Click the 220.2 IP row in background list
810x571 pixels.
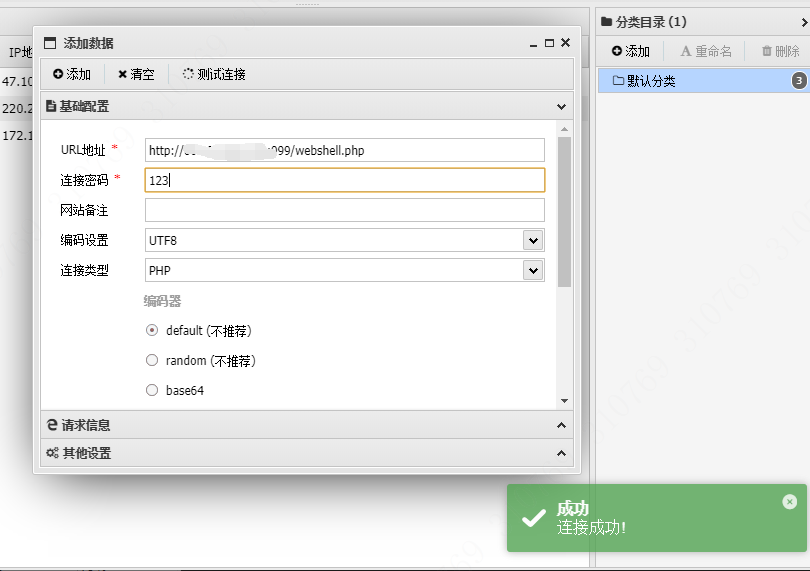[x=17, y=109]
